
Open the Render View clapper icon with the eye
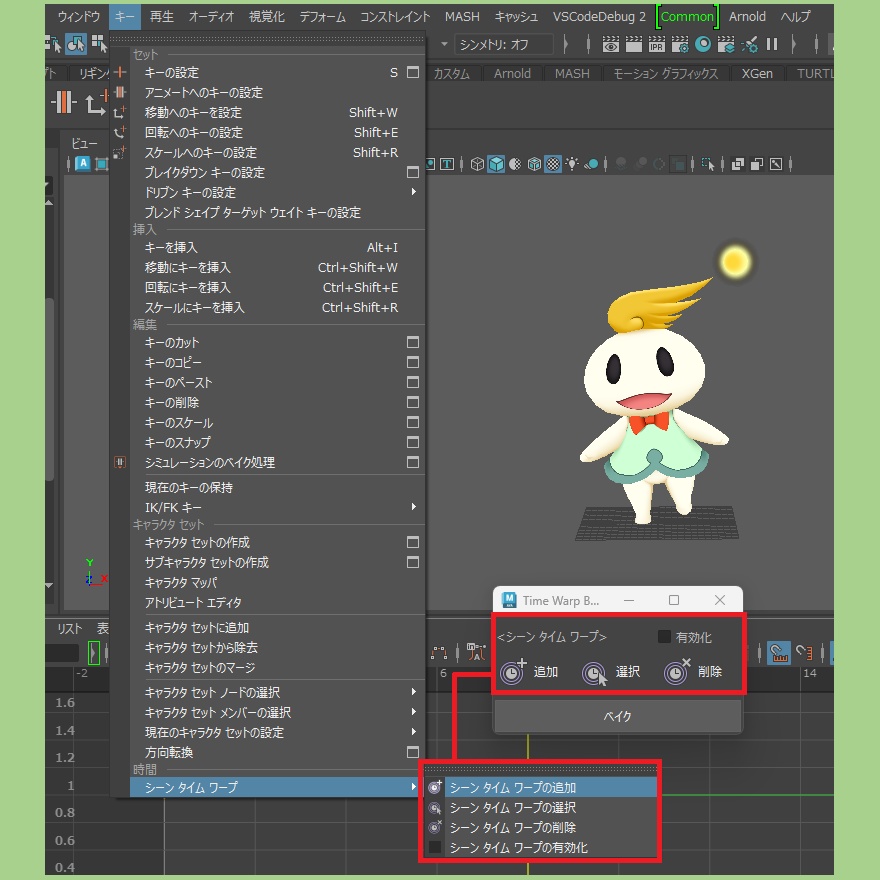coord(611,44)
